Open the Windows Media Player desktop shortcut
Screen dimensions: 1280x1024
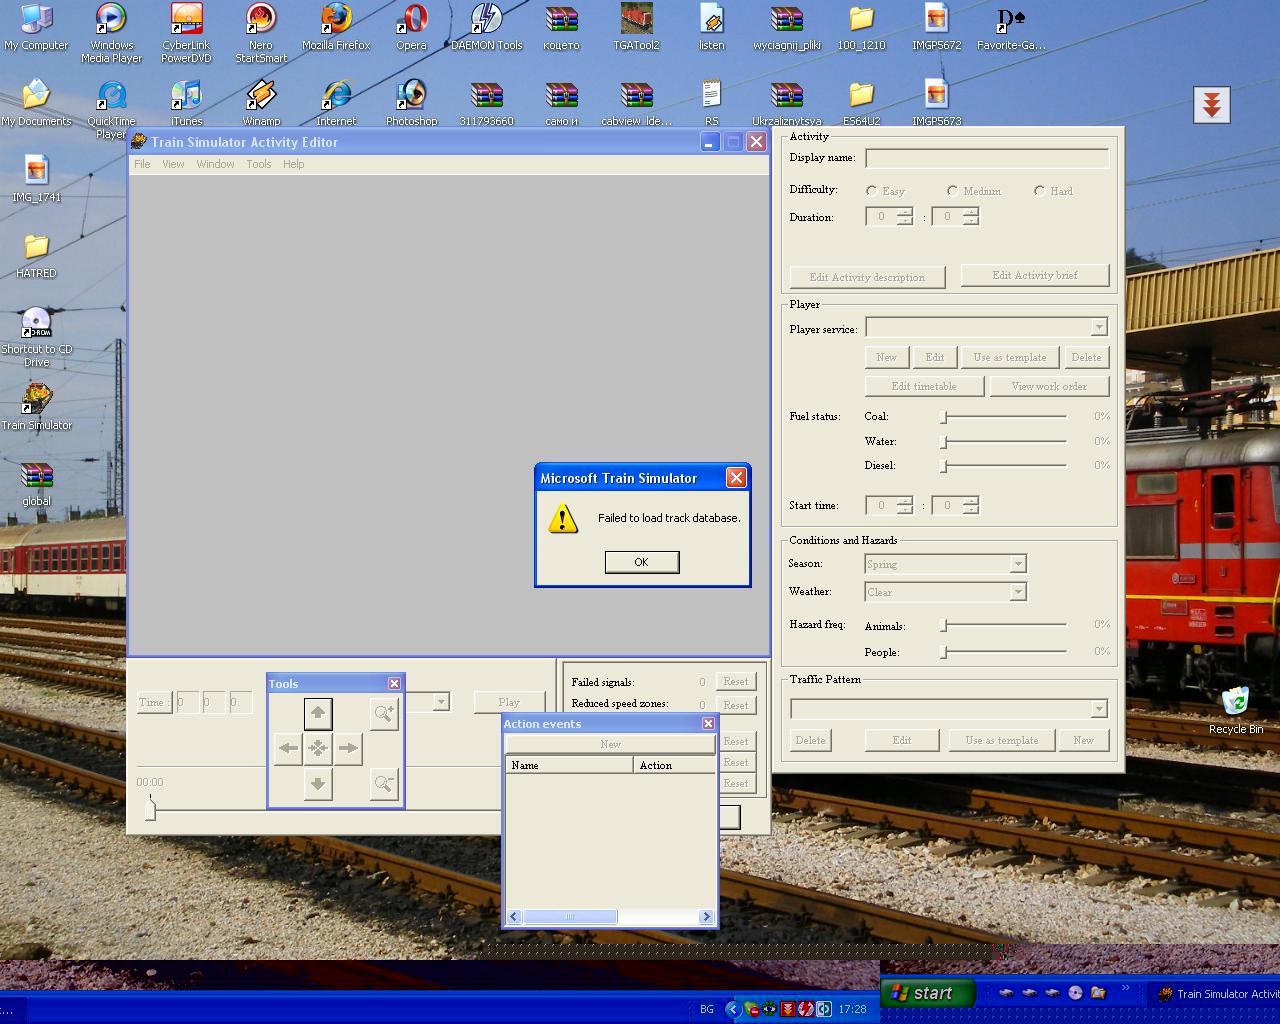click(x=111, y=33)
